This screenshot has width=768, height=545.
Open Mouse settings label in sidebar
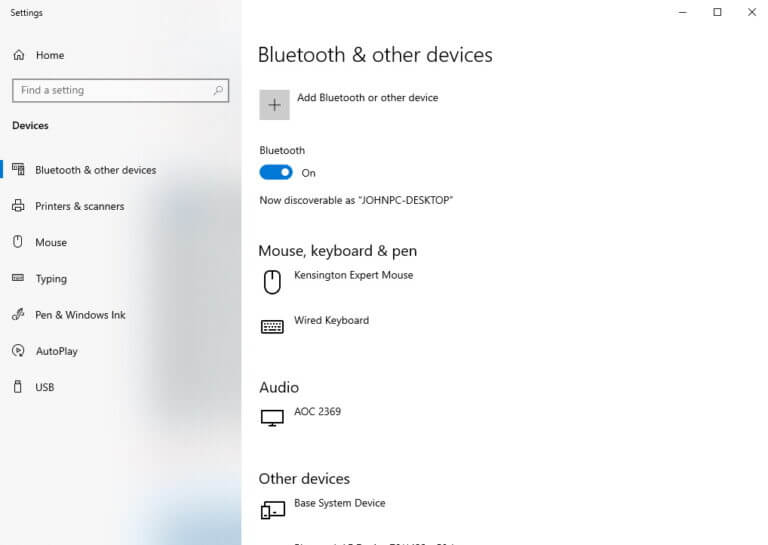(51, 242)
